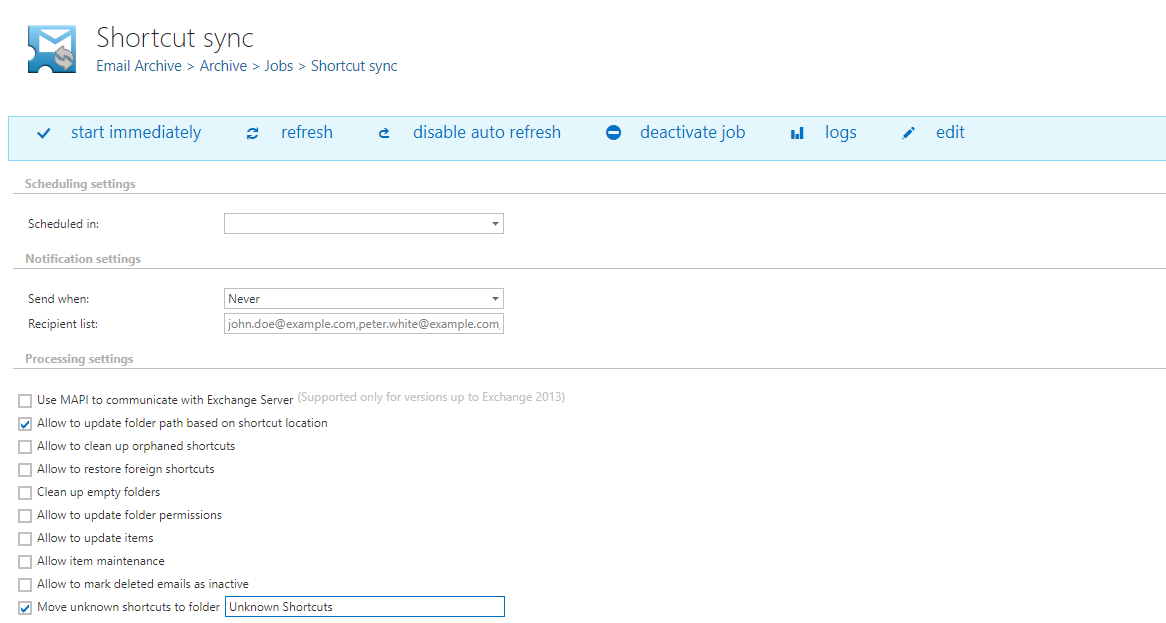Navigate to Email Archive breadcrumb
The height and width of the screenshot is (623, 1166).
(139, 66)
